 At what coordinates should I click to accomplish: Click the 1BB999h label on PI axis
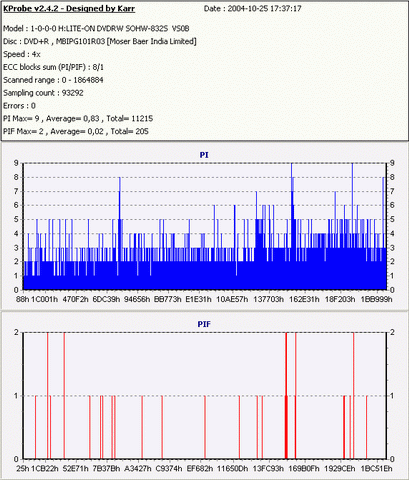[376, 299]
